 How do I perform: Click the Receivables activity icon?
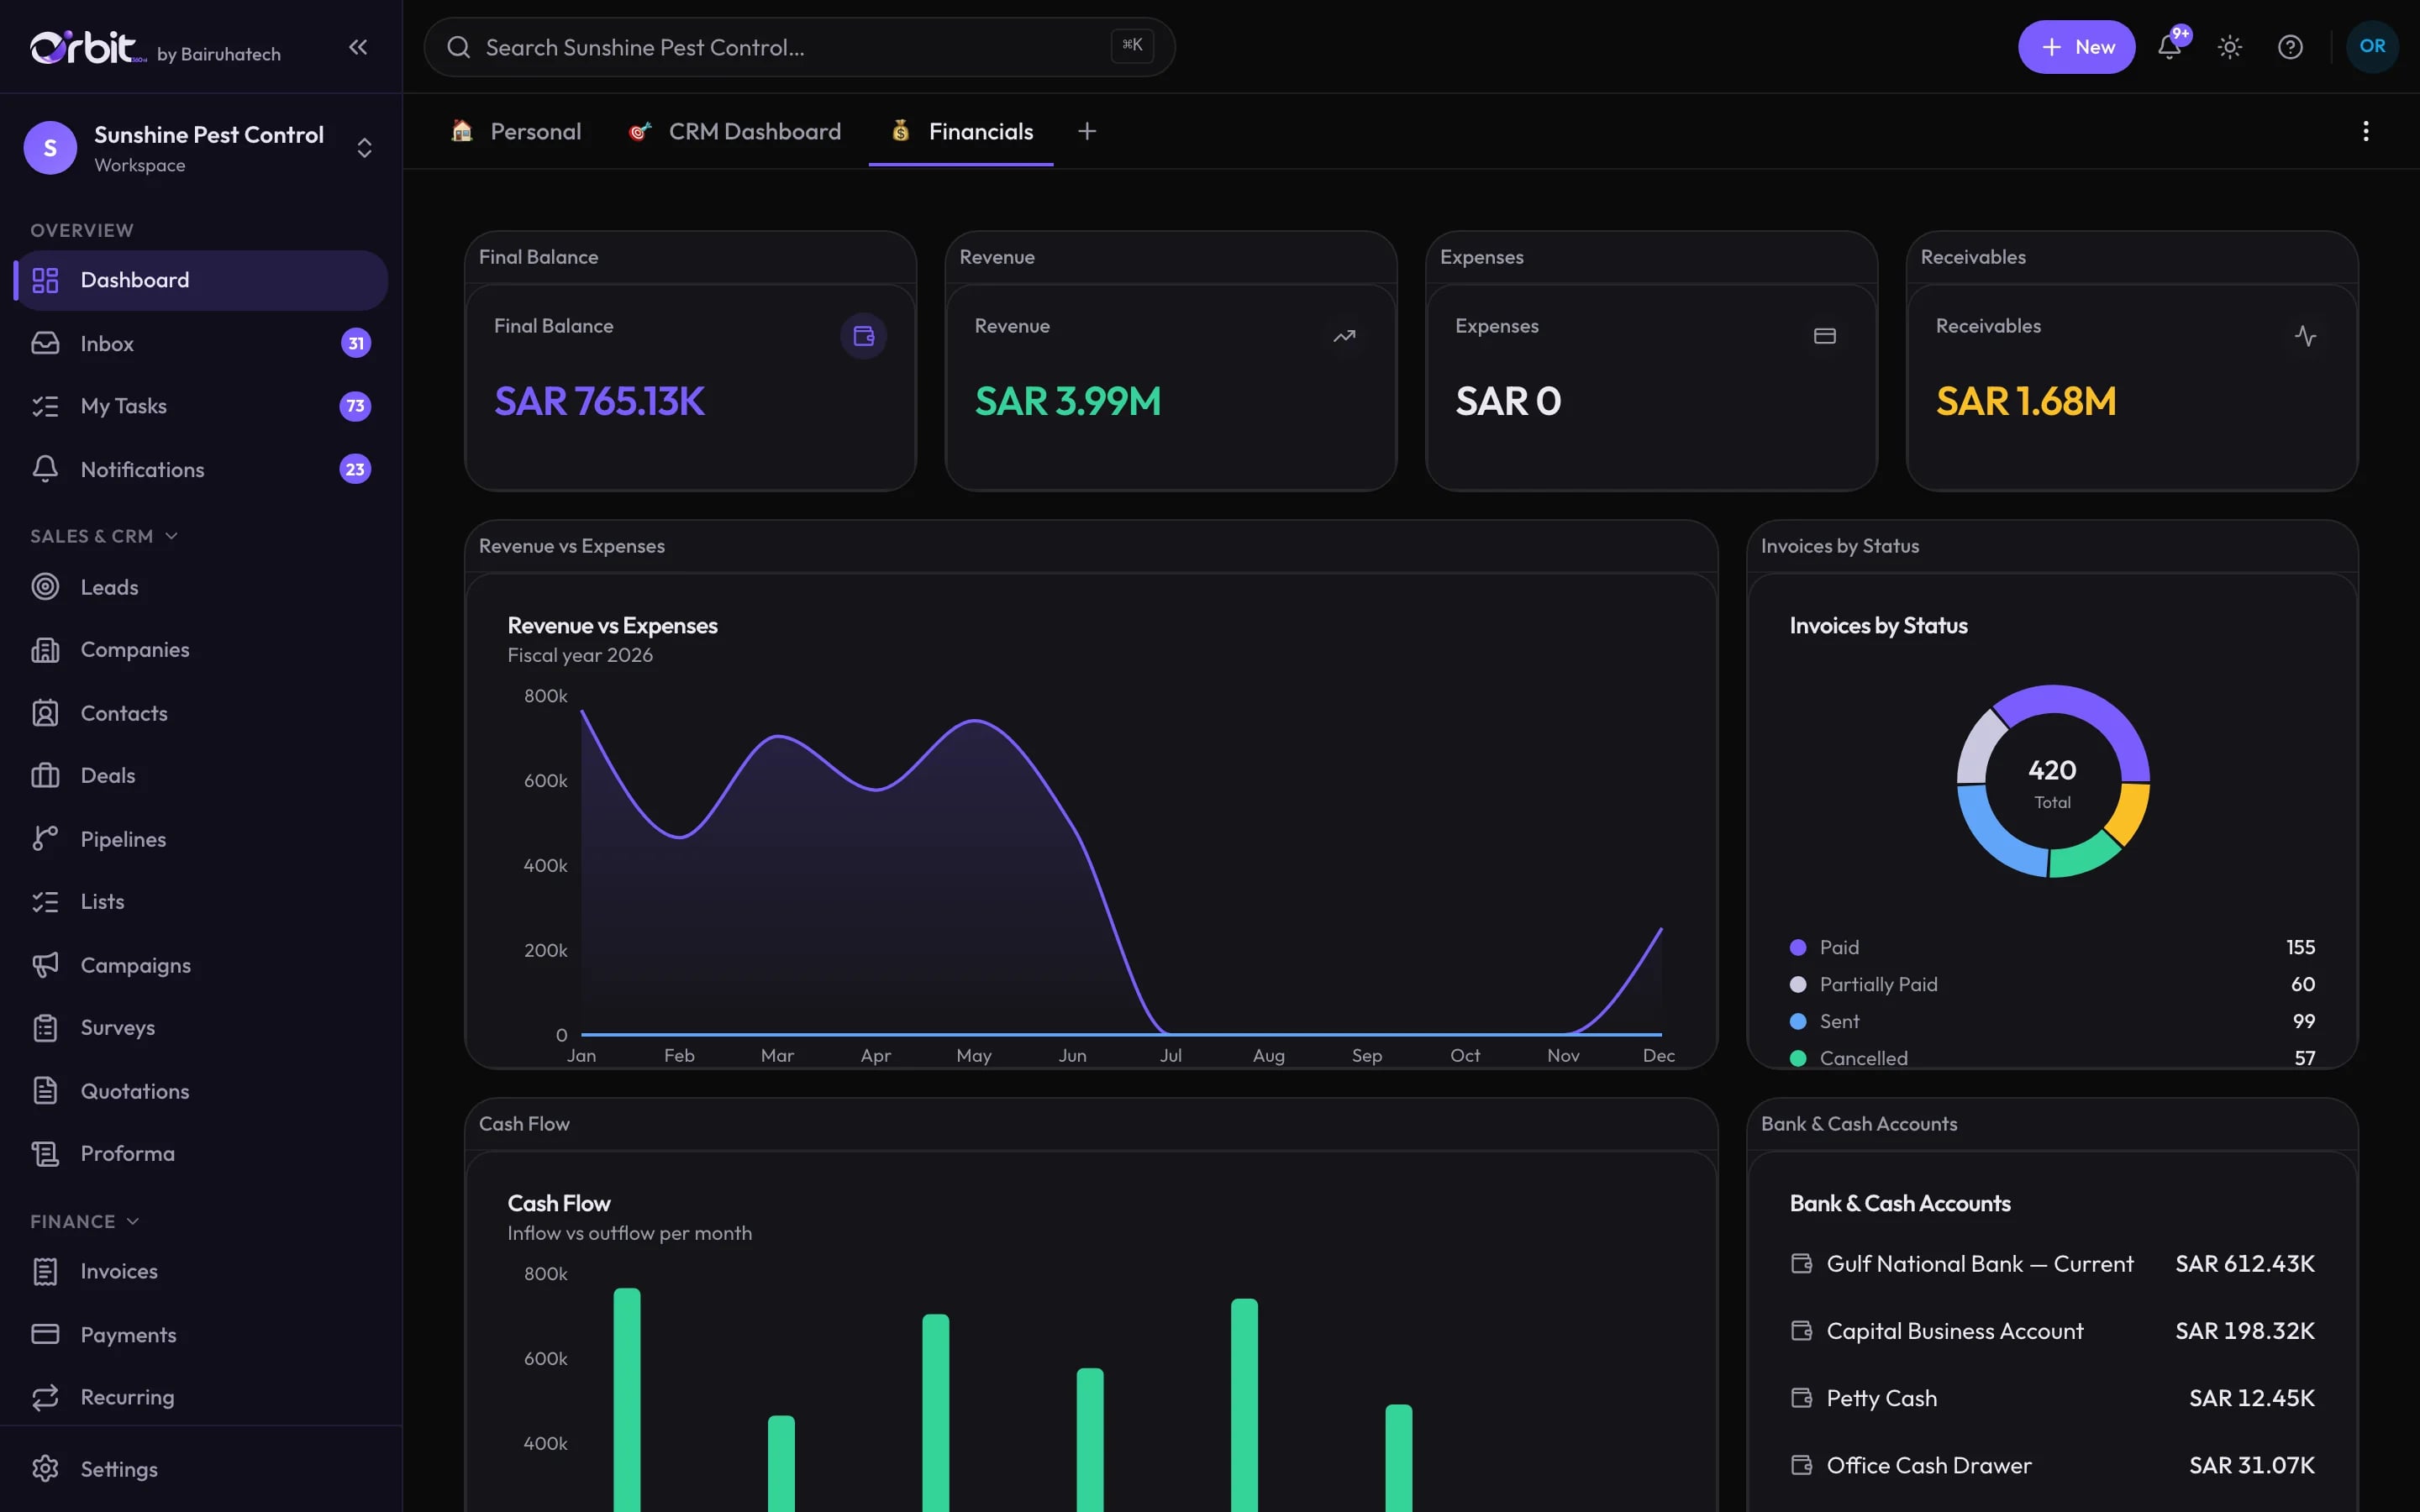pyautogui.click(x=2305, y=336)
